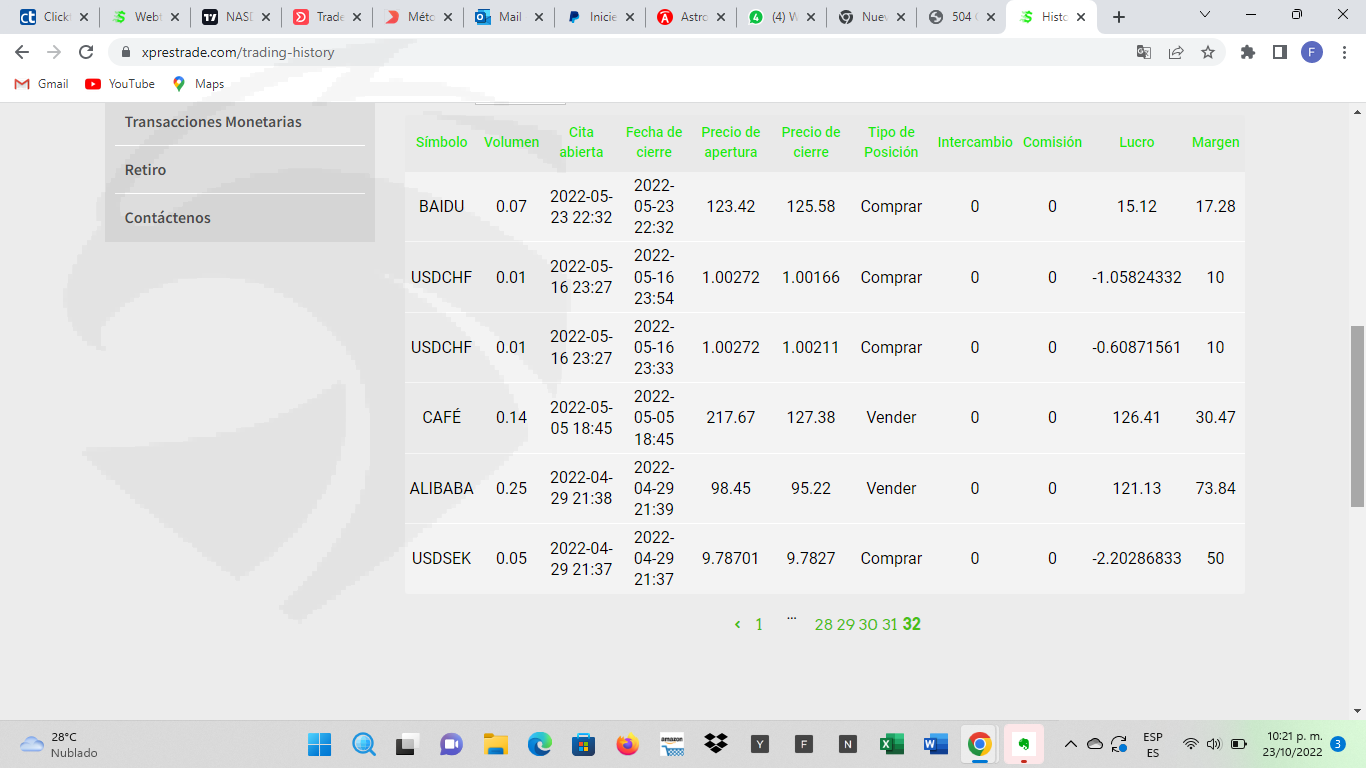Go to page 28 of trading history
The height and width of the screenshot is (768, 1366).
pyautogui.click(x=824, y=624)
